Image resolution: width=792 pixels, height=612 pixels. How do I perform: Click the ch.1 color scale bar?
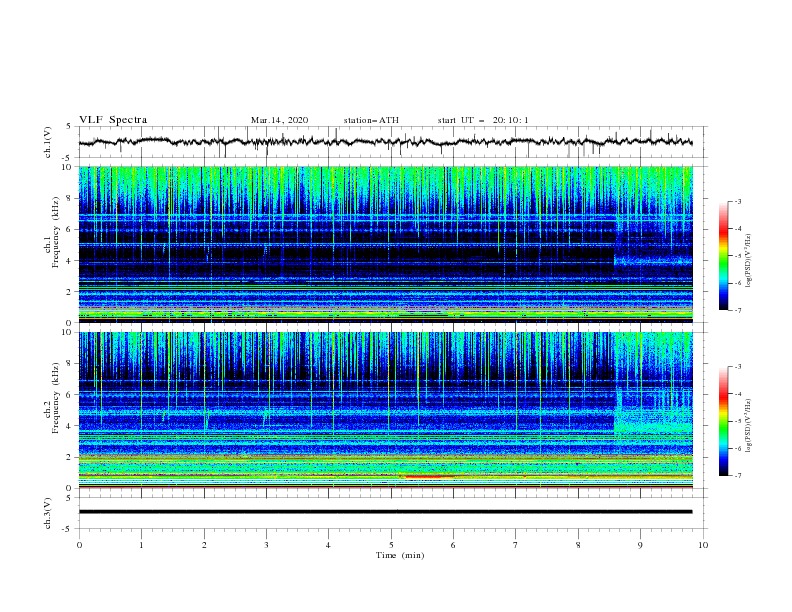pos(724,256)
